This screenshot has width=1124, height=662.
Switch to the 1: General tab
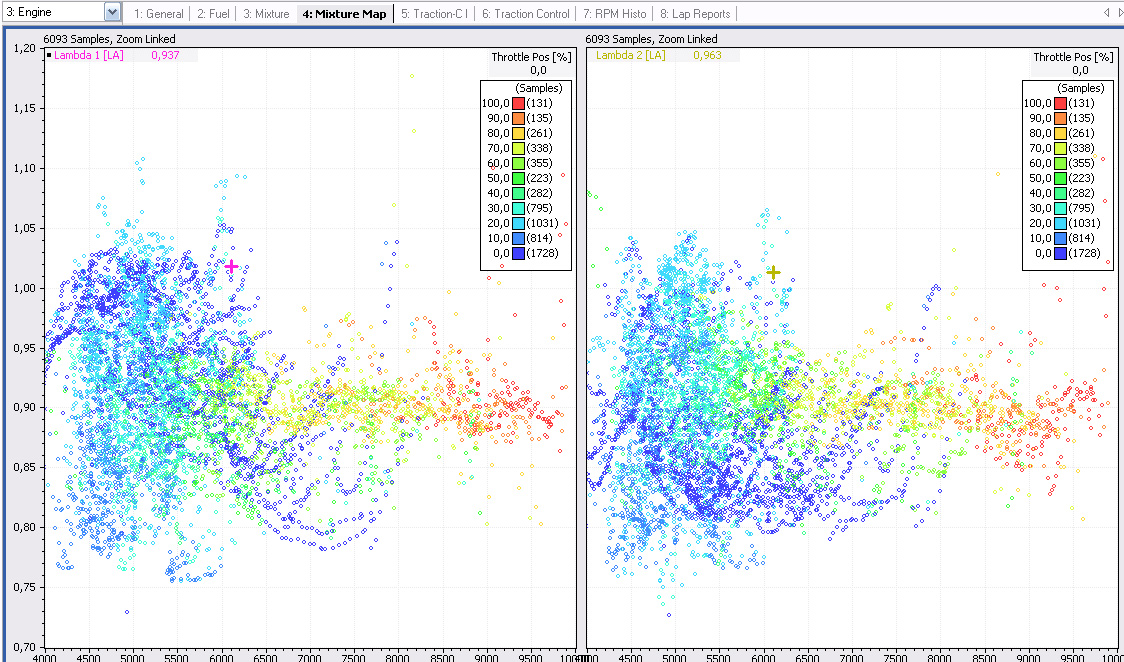click(158, 14)
